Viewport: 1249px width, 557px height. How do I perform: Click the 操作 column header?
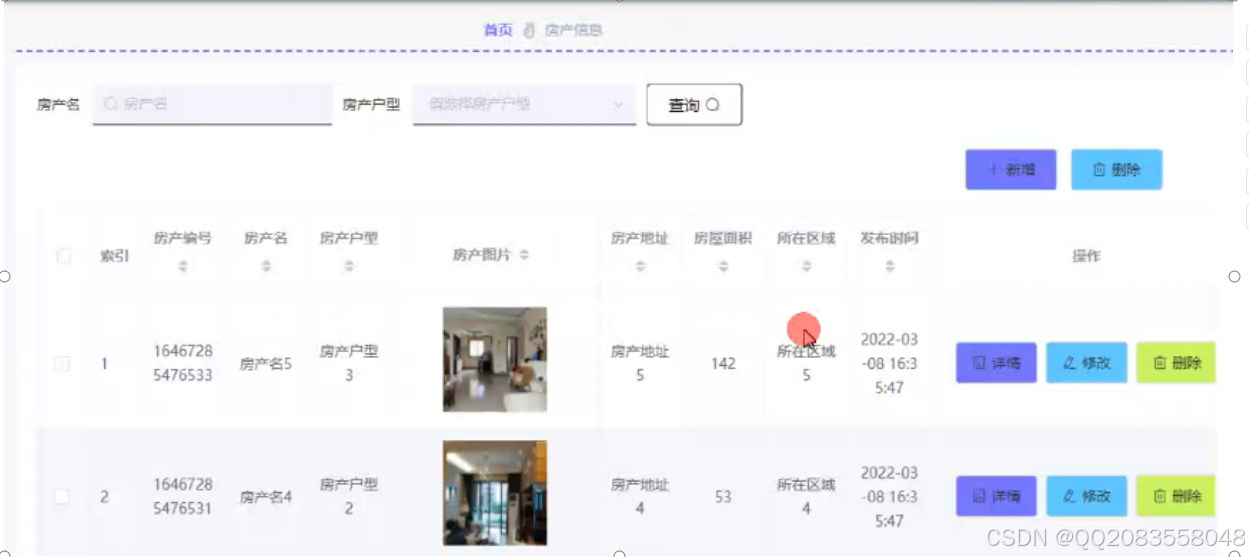pos(1086,256)
